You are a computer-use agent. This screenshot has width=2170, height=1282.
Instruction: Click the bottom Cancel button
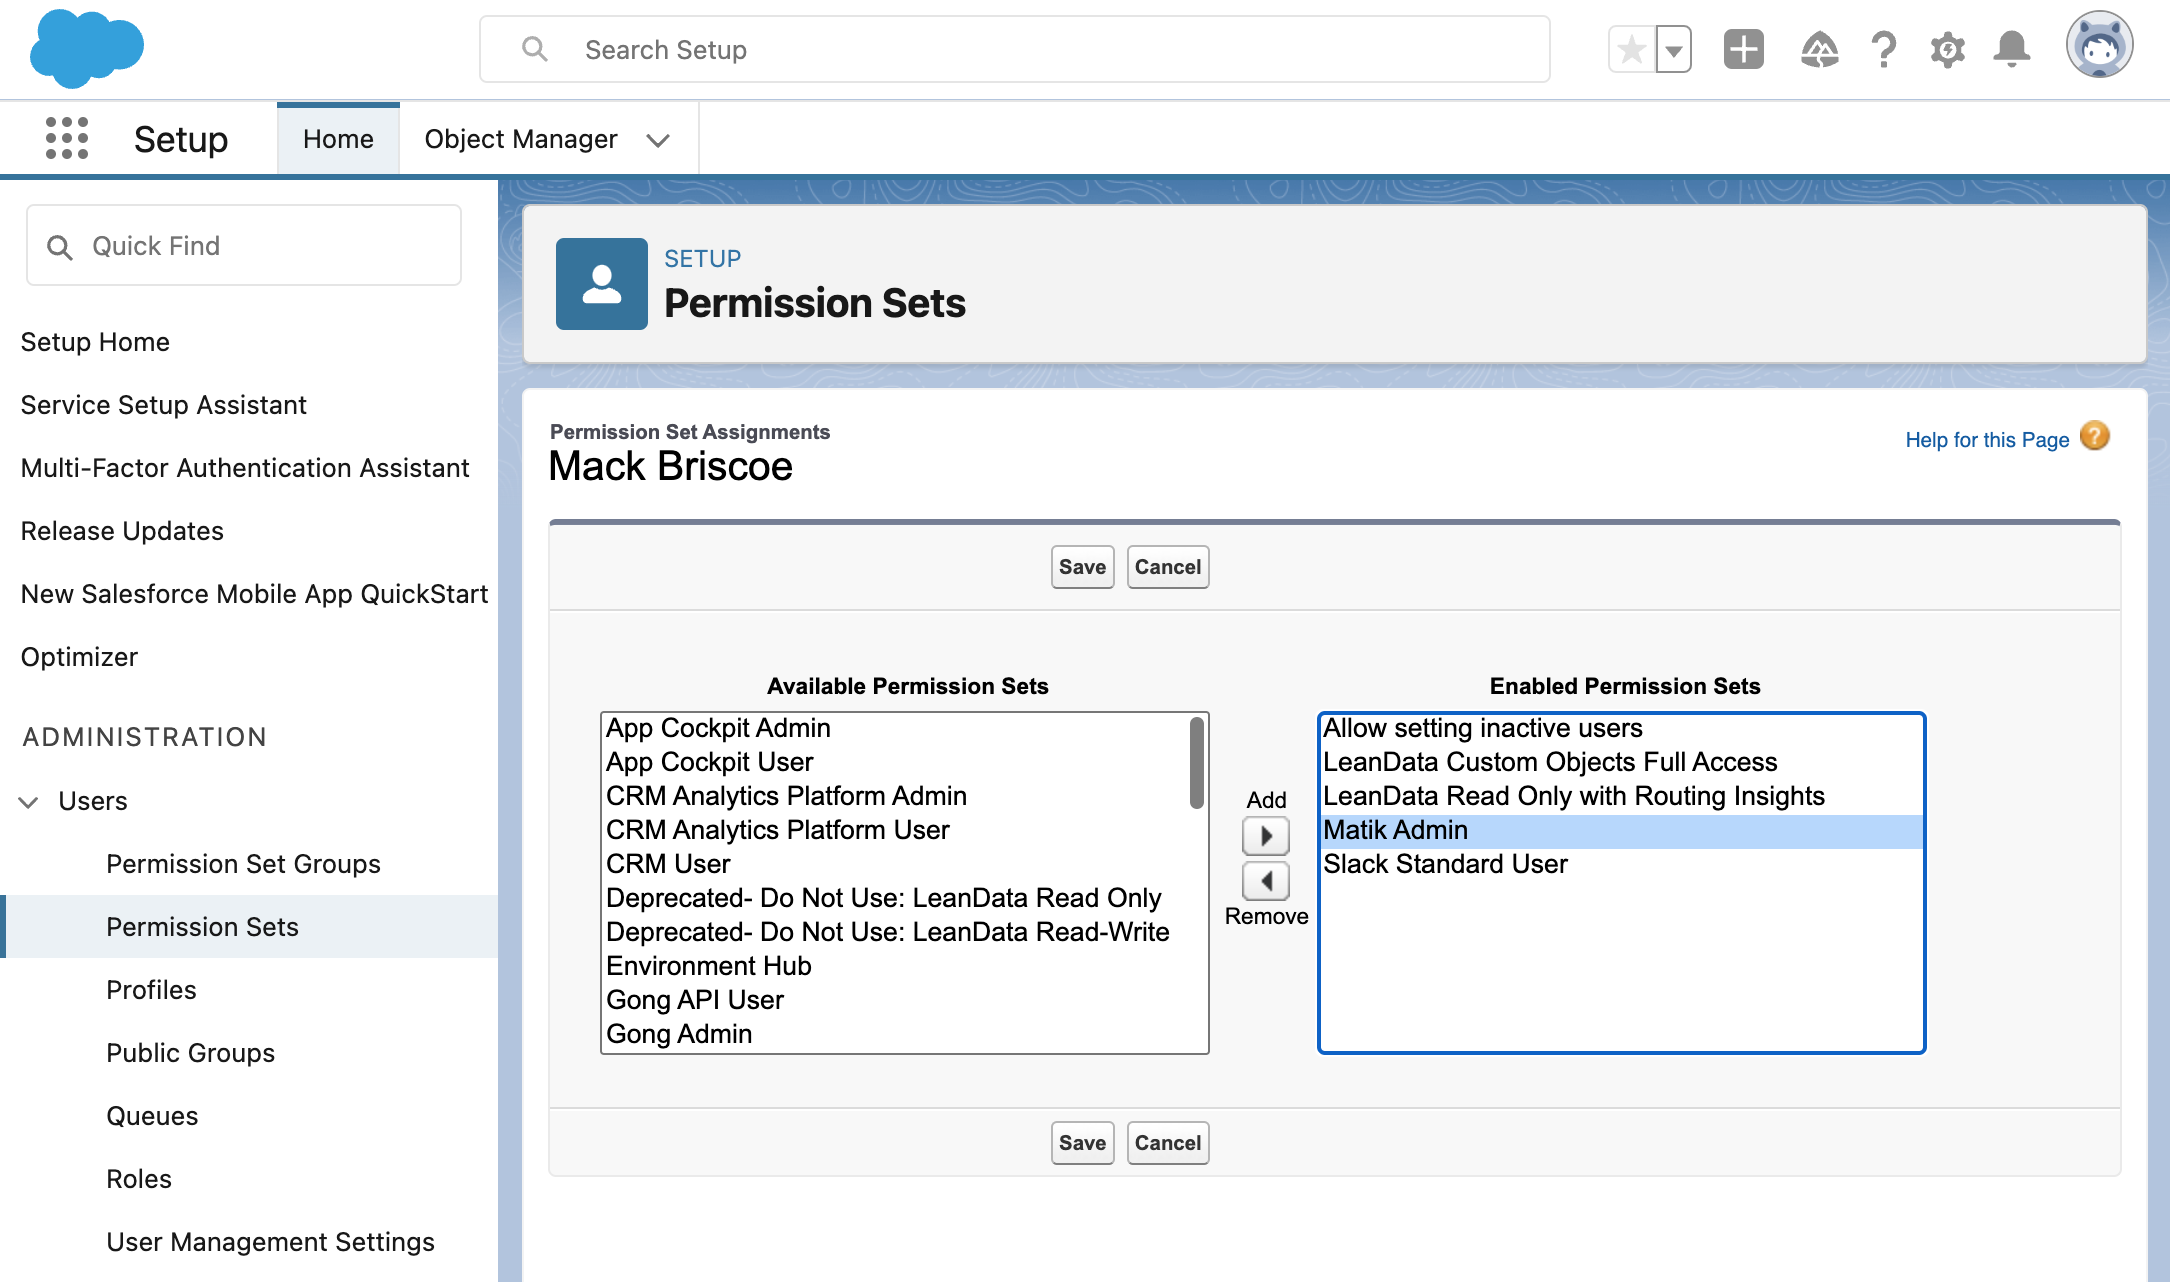(1167, 1143)
